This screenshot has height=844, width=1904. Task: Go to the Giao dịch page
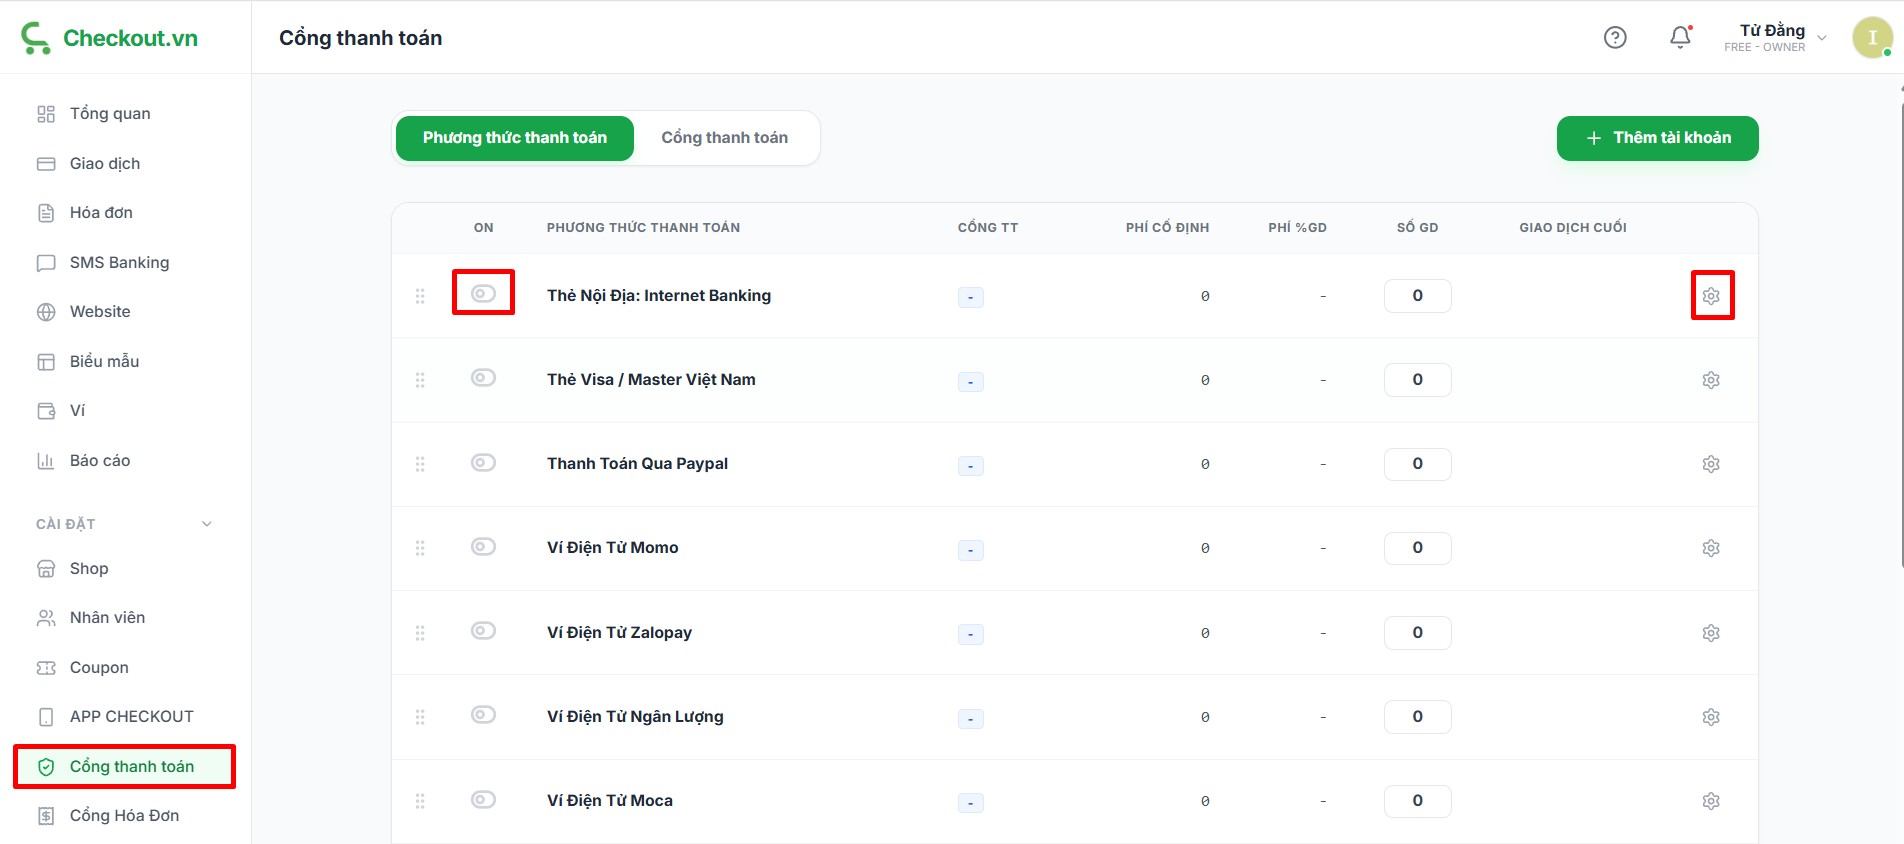pos(105,164)
